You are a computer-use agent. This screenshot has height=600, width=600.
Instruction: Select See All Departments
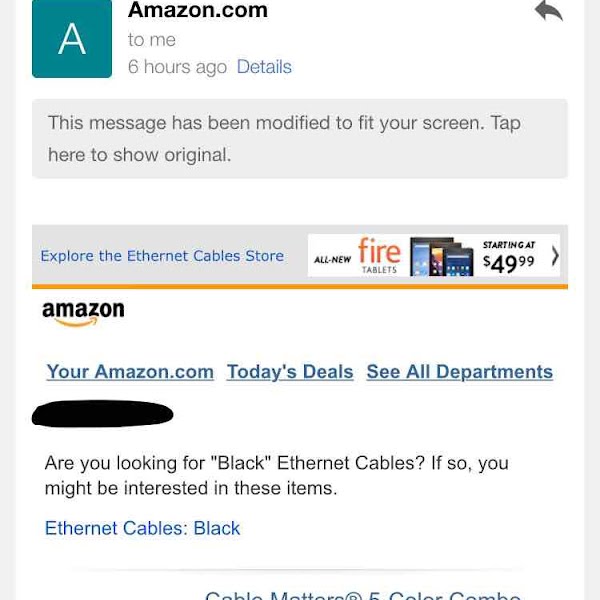tap(459, 372)
